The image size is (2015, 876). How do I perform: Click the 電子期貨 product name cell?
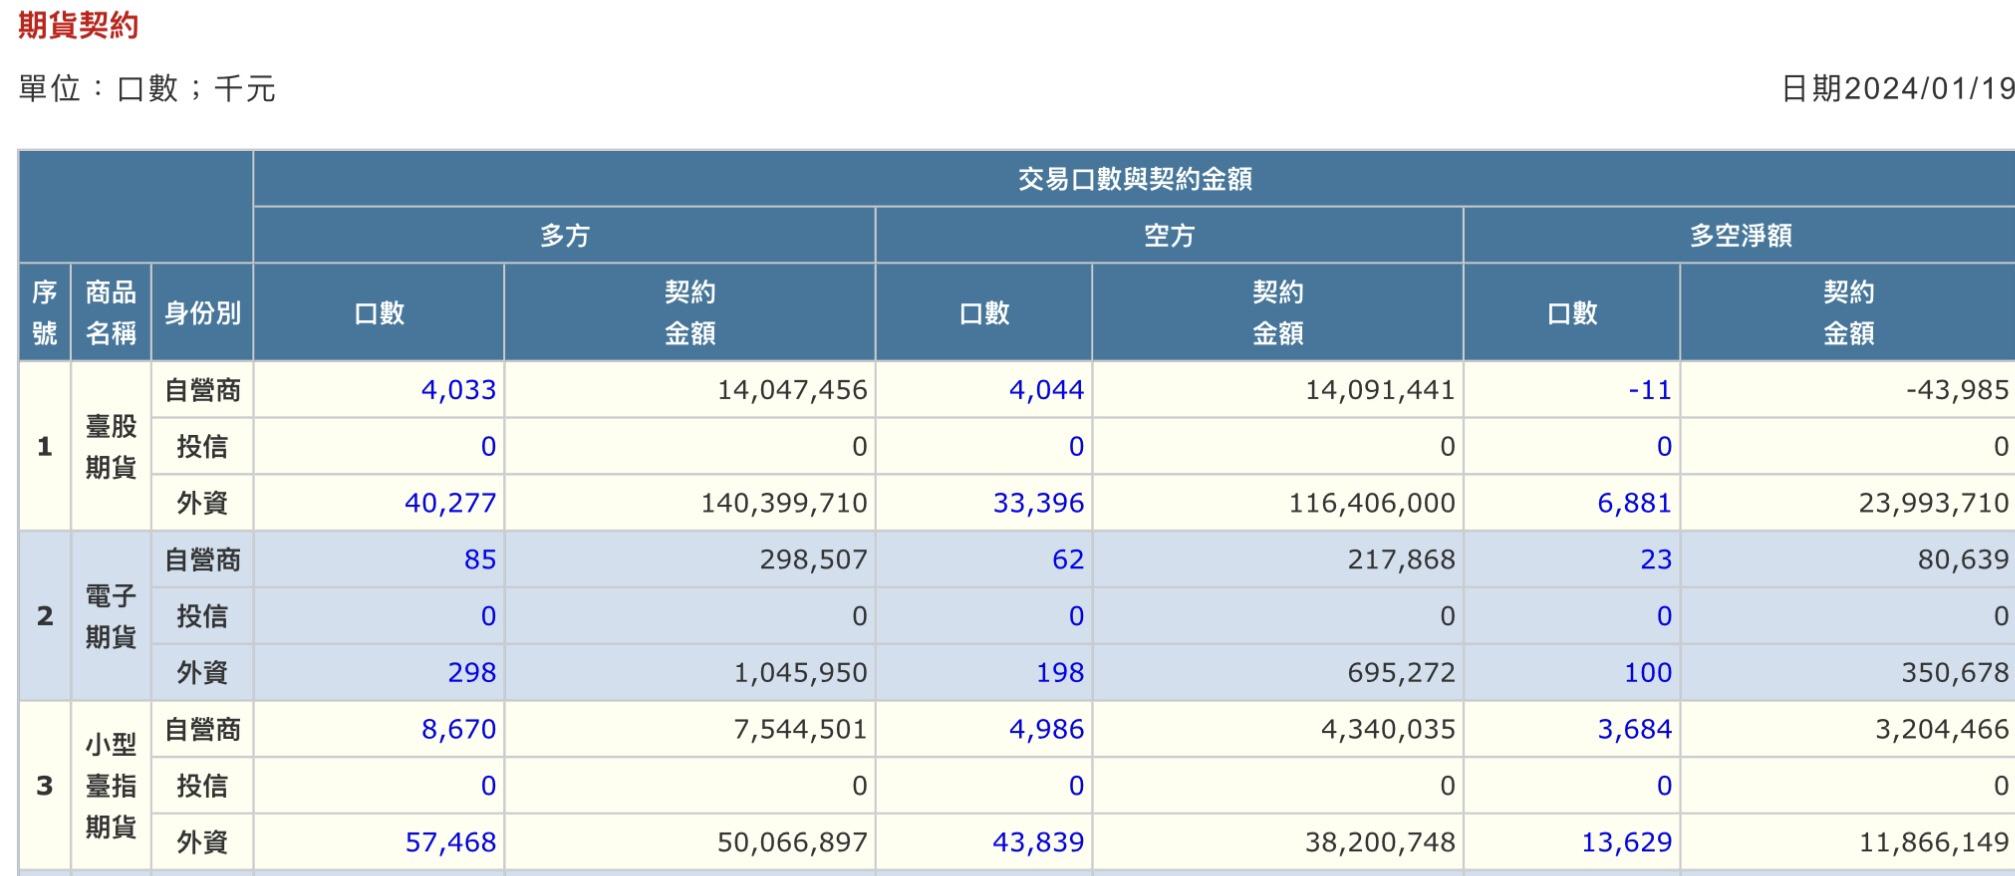(111, 616)
